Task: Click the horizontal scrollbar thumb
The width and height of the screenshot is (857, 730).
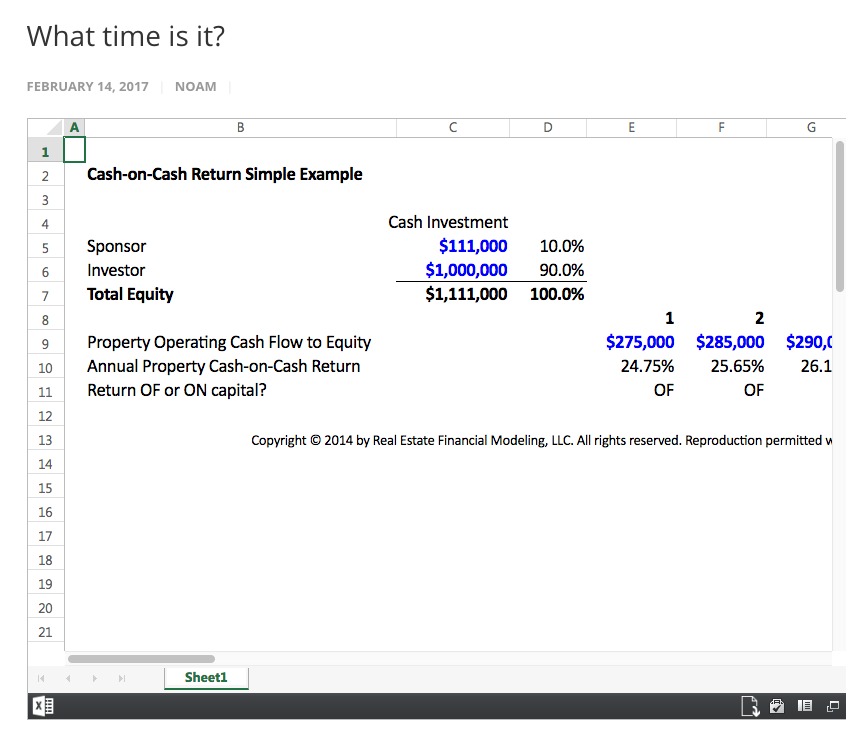Action: [x=141, y=659]
